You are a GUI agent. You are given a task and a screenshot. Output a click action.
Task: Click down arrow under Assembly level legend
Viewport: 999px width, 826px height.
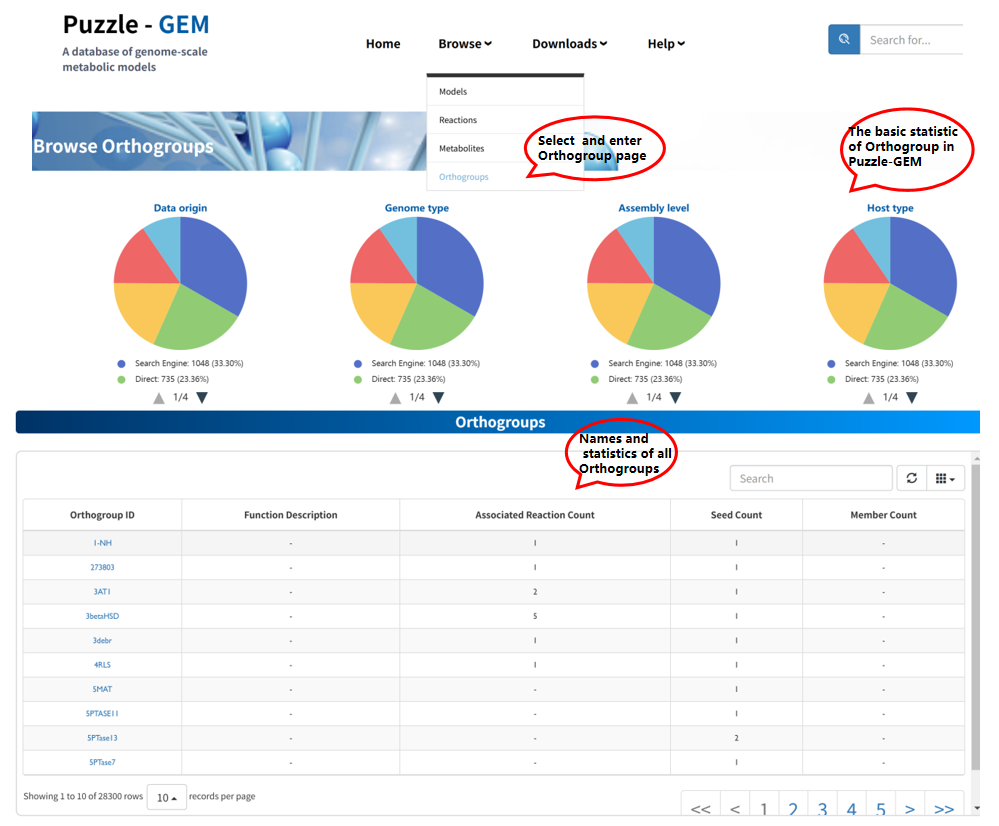point(675,398)
